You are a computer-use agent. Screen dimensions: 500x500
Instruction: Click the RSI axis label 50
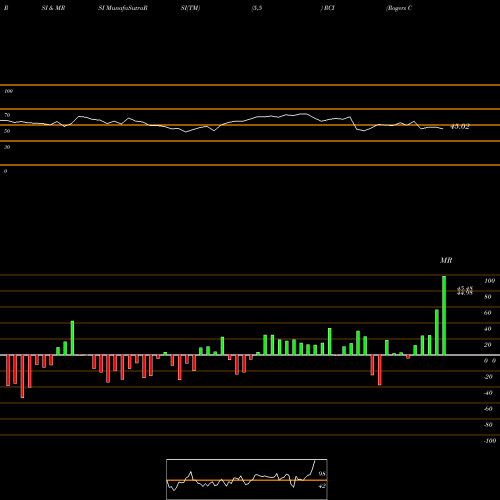[x=7, y=131]
